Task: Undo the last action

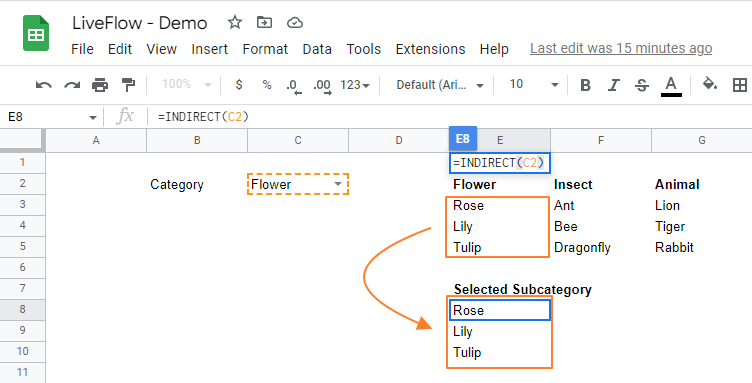Action: [44, 85]
